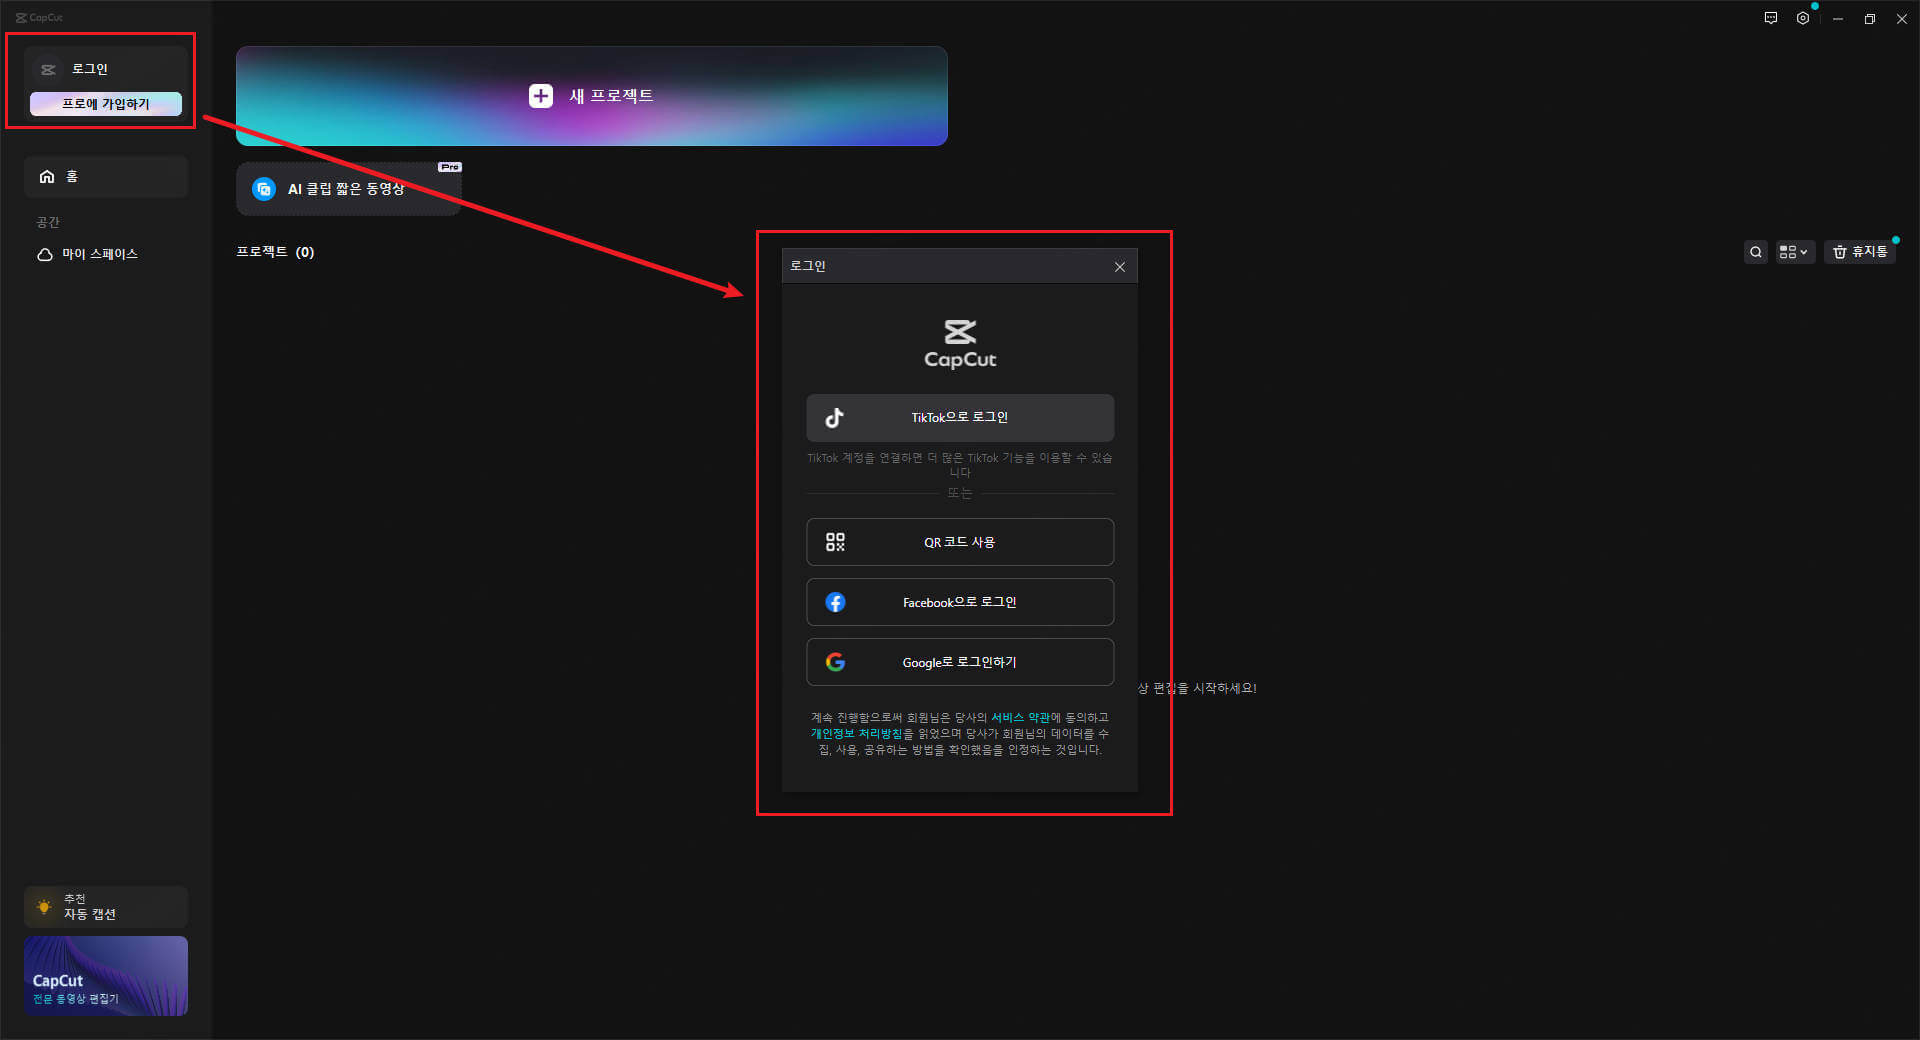Click the Google logo icon

point(835,662)
